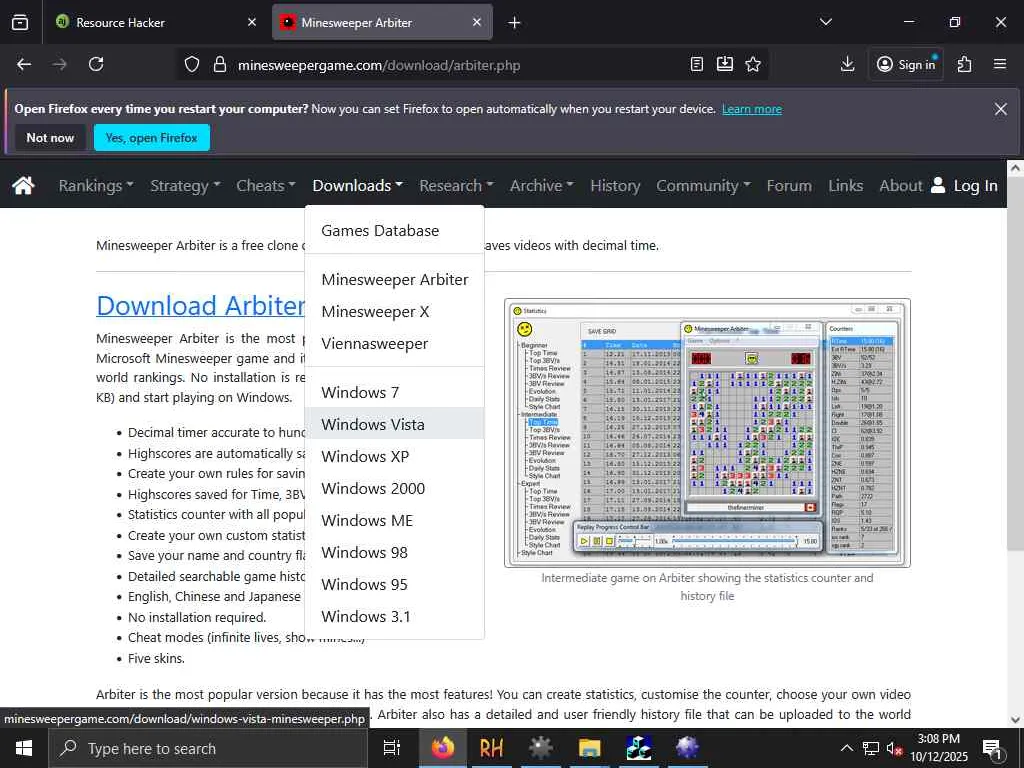This screenshot has height=768, width=1024.
Task: Open a new browser tab
Action: pos(515,22)
